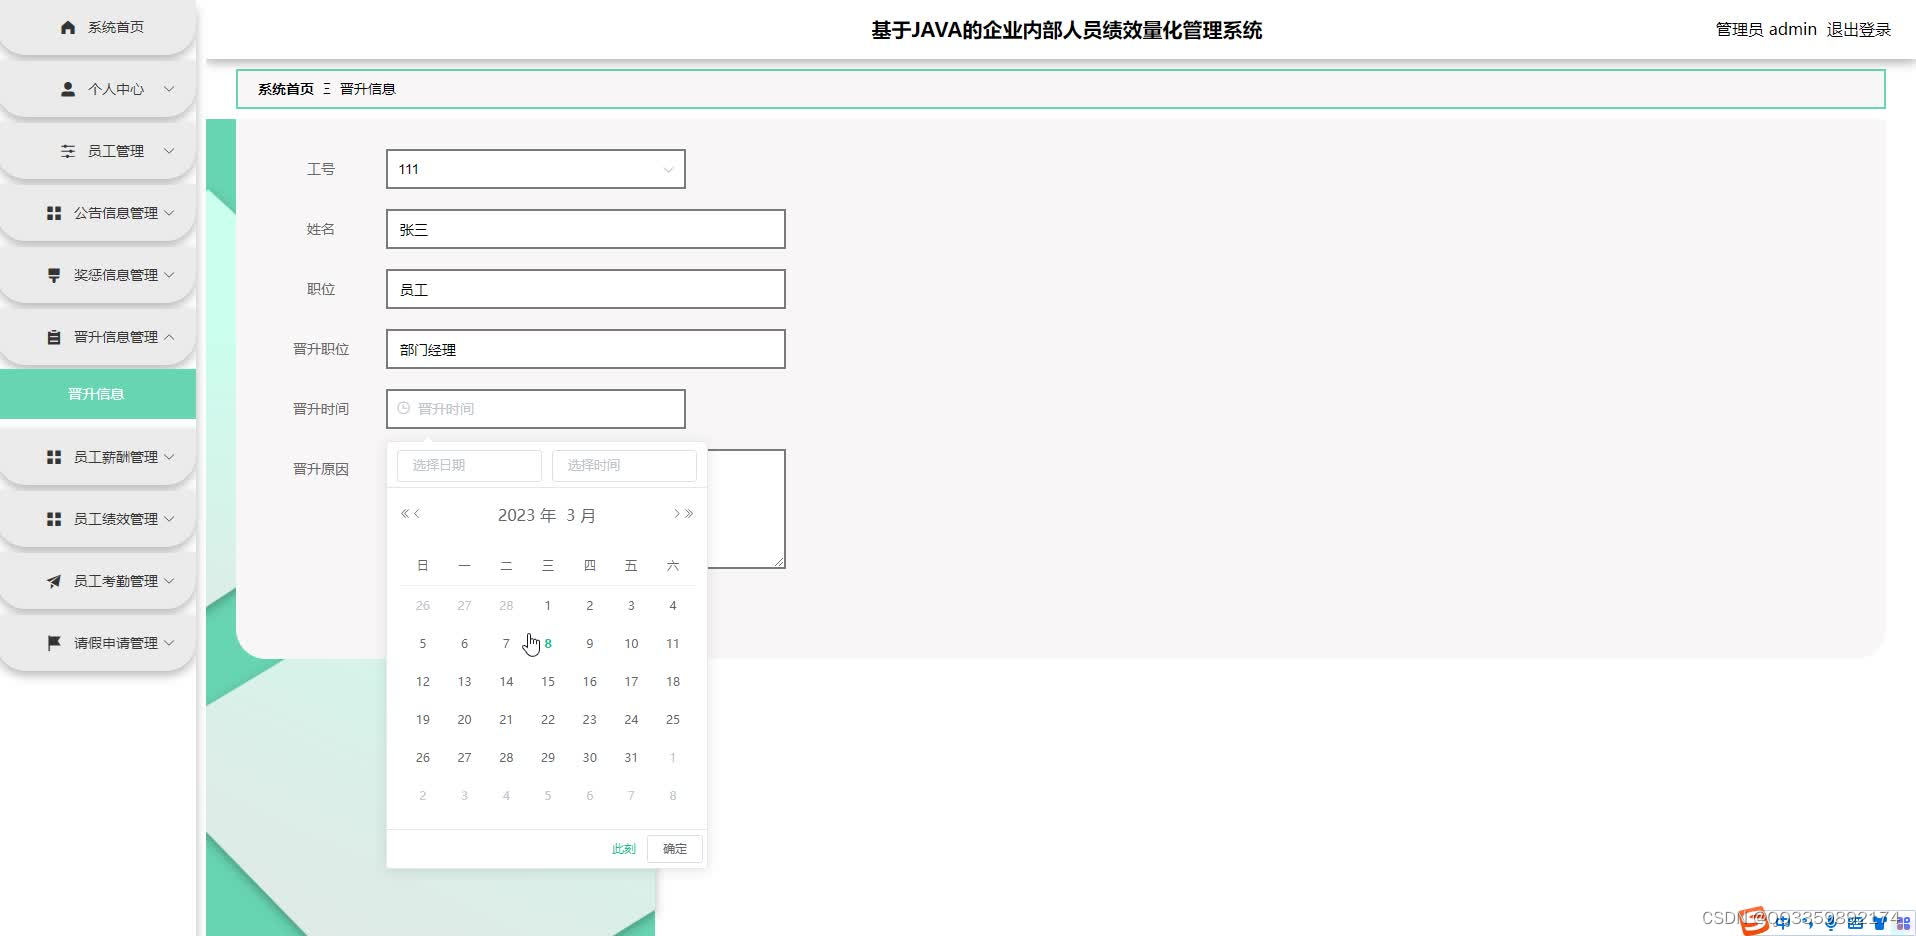This screenshot has height=936, width=1916.
Task: Expand the 员工绩效管理 menu chevron
Action: [x=169, y=519]
